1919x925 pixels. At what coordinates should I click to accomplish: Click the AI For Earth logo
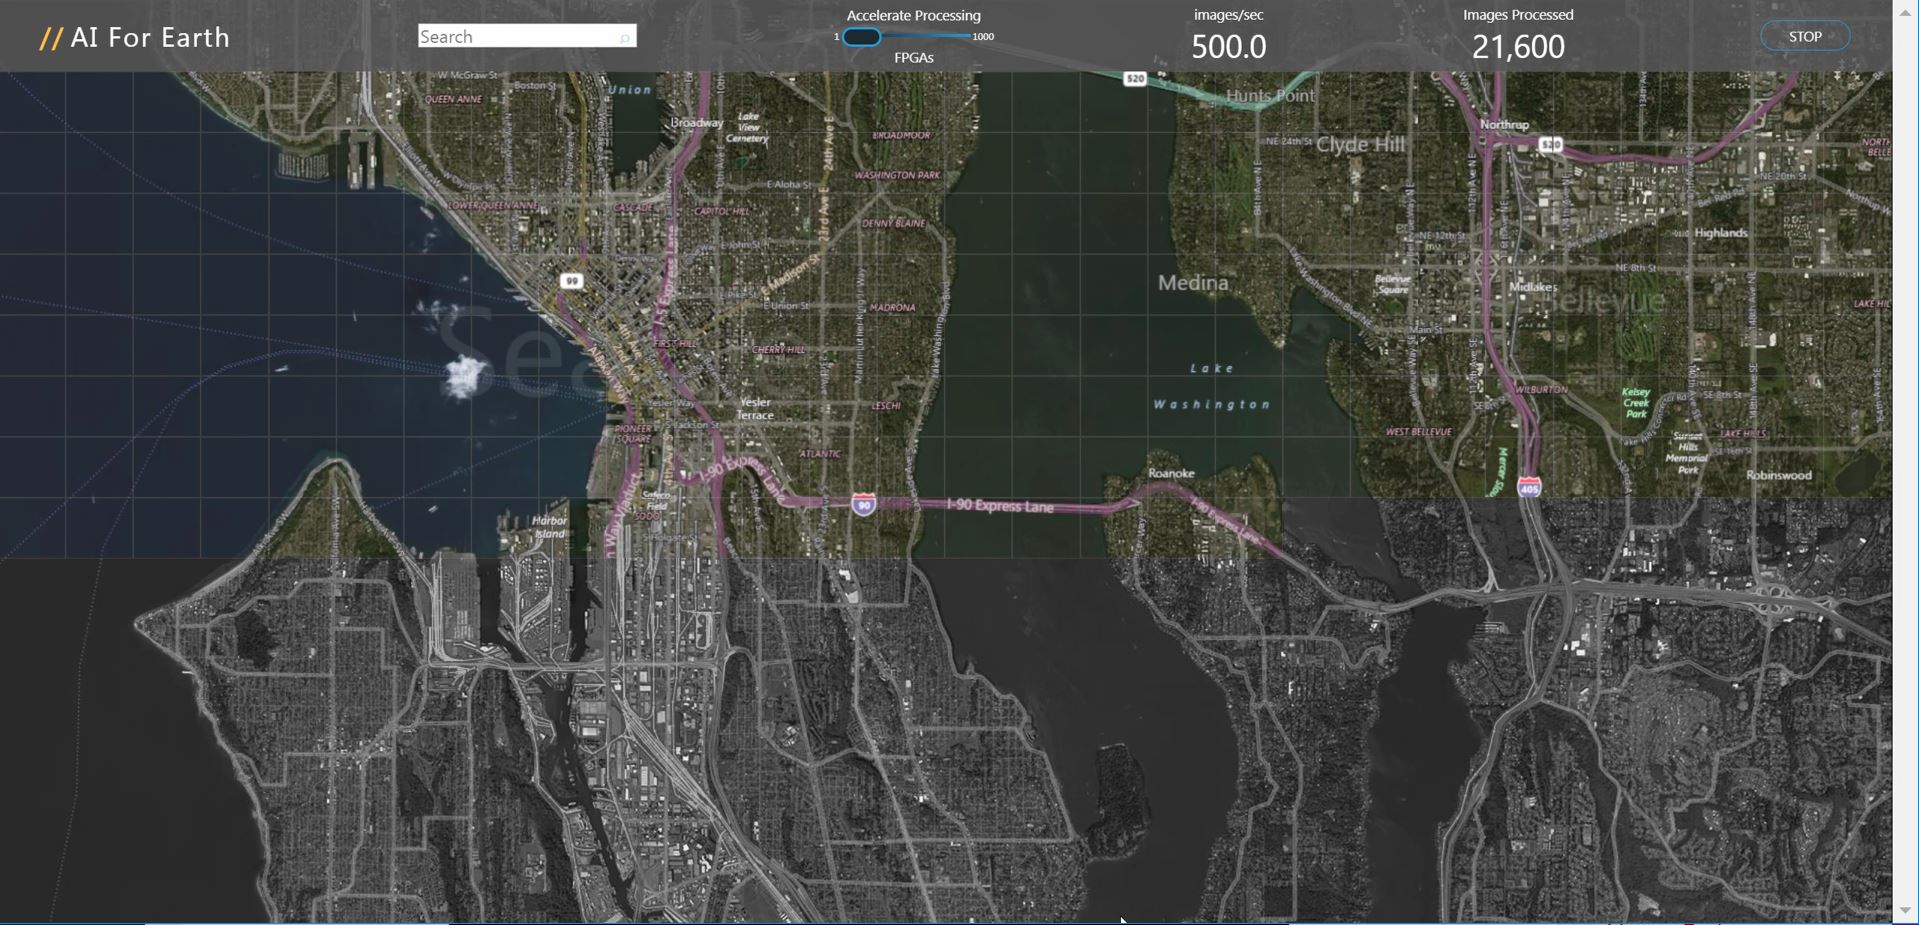[136, 36]
